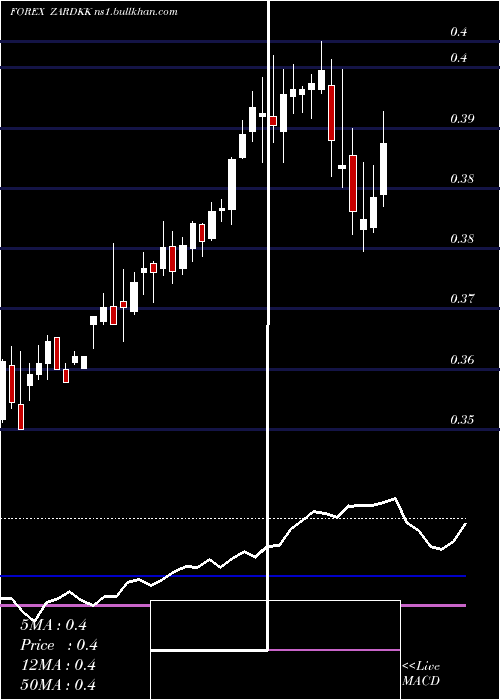Click the FOREX ZARDKK chart title text

click(x=51, y=12)
